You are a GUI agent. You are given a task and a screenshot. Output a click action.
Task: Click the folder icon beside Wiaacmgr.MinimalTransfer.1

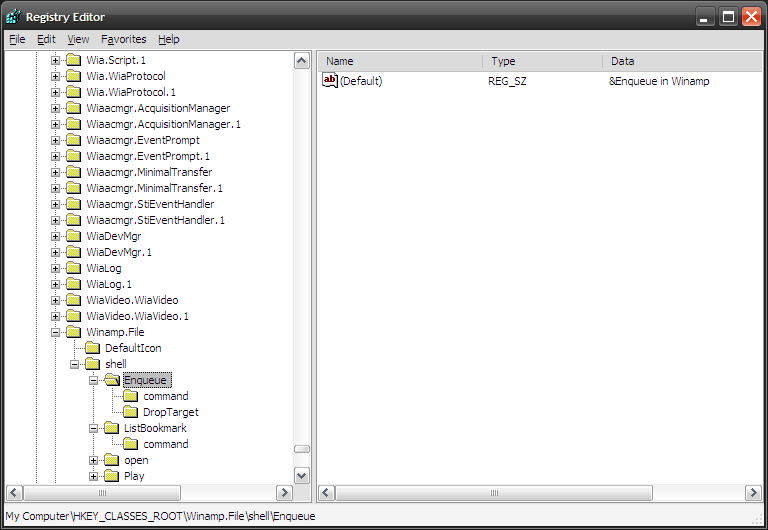point(73,188)
